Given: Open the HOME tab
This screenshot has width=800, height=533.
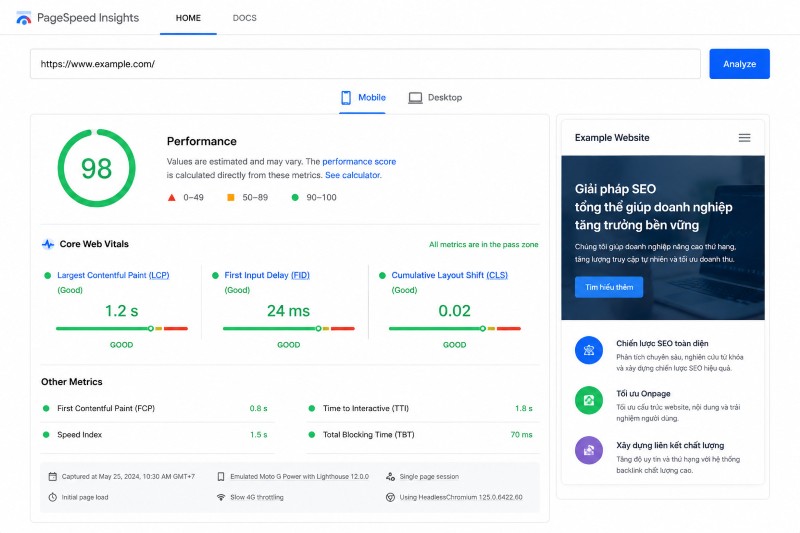Looking at the screenshot, I should (188, 18).
